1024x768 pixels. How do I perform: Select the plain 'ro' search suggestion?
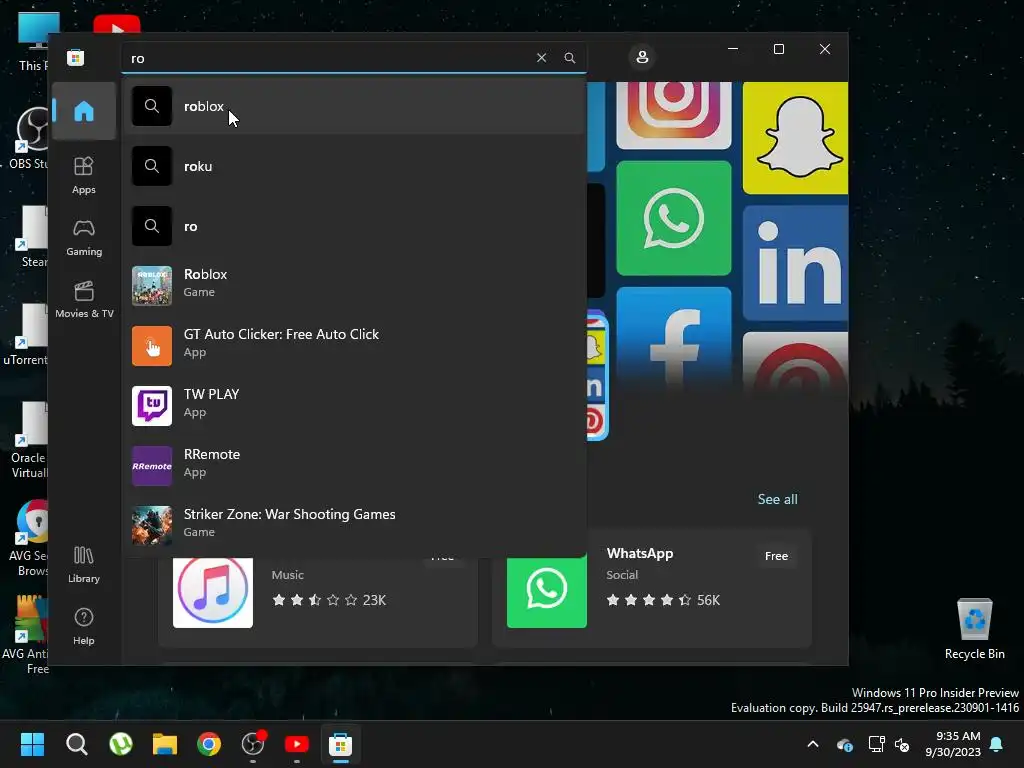355,226
